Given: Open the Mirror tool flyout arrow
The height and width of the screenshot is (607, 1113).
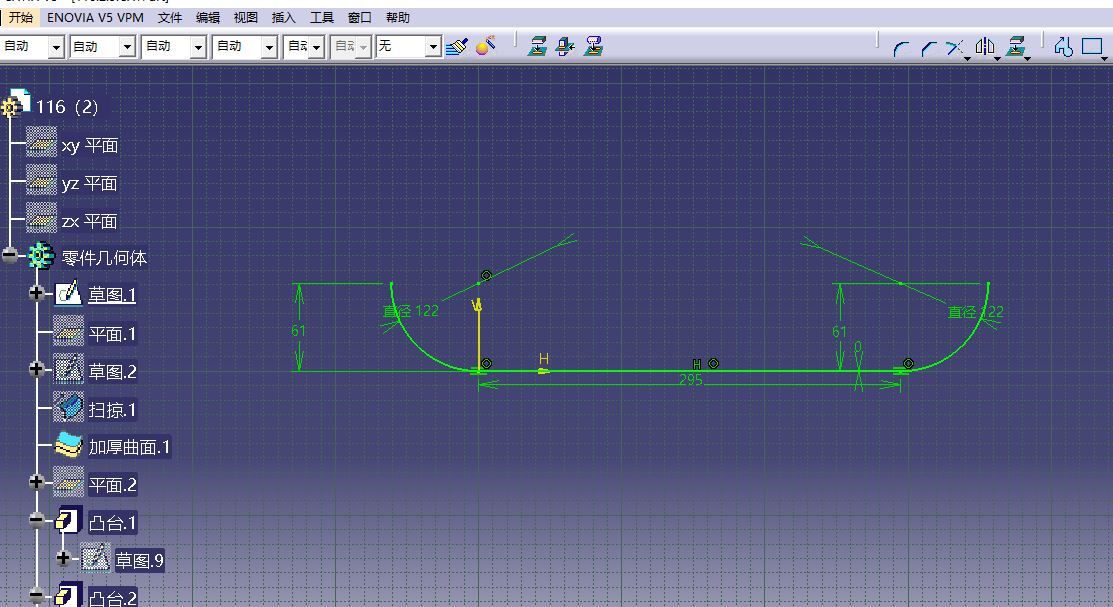Looking at the screenshot, I should 997,58.
